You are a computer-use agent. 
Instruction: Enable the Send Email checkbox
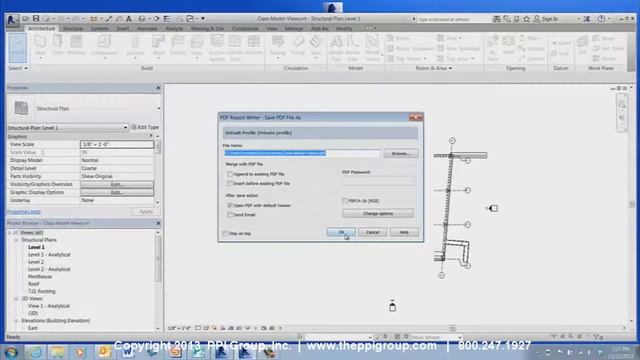[x=230, y=215]
